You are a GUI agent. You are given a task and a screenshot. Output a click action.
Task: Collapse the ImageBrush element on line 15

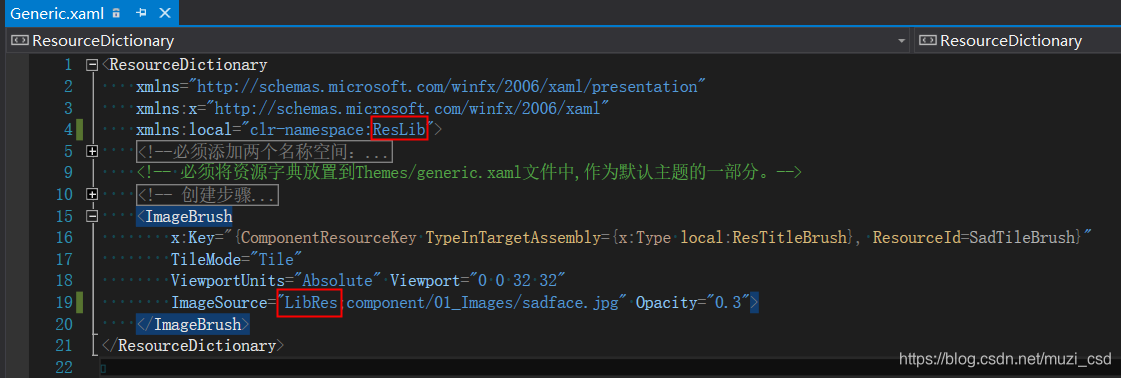point(92,217)
